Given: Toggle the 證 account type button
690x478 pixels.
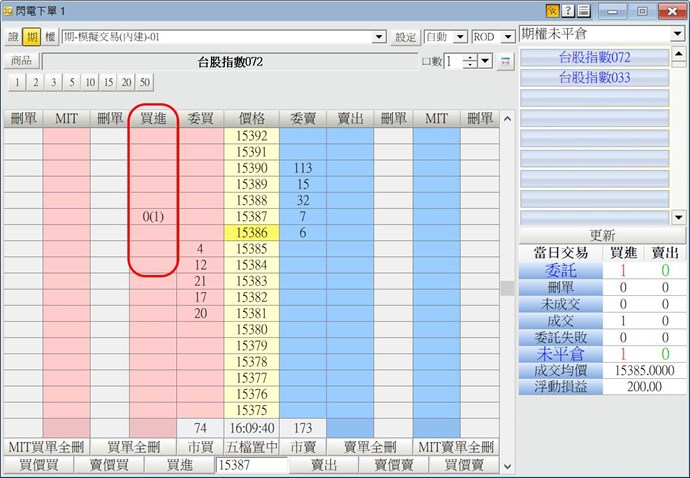Looking at the screenshot, I should pos(13,37).
